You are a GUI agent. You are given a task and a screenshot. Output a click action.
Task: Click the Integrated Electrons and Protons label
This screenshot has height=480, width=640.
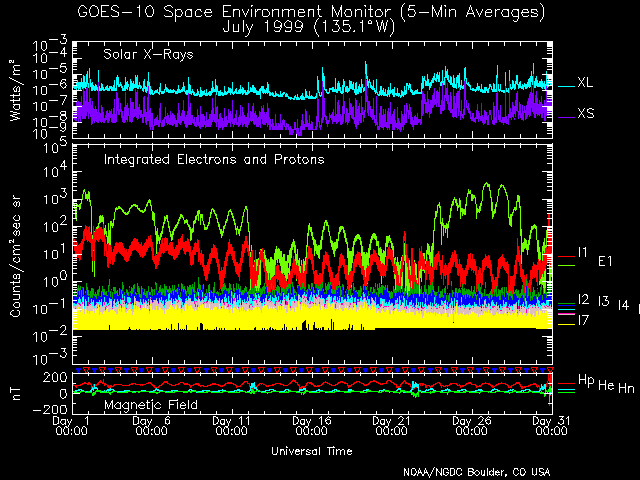[x=214, y=159]
